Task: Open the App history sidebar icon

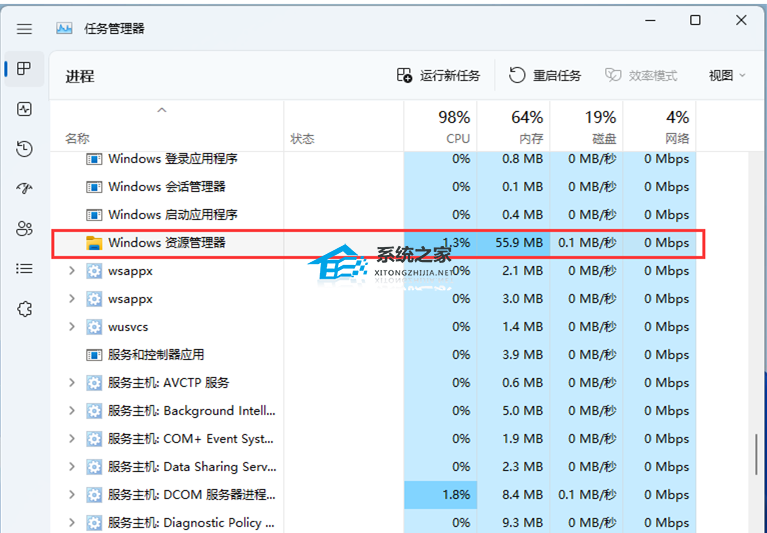Action: (x=25, y=149)
